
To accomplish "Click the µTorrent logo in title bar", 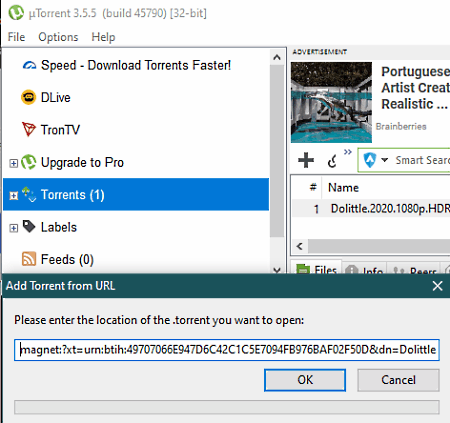I will pyautogui.click(x=16, y=13).
